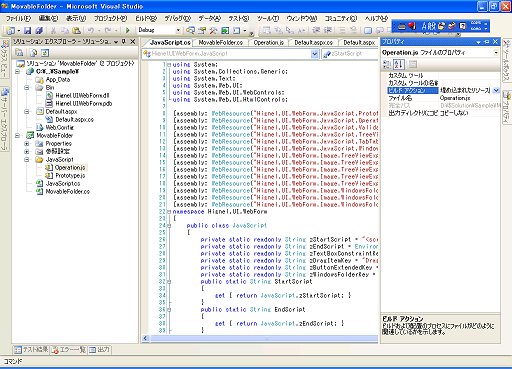Open the エラー一覧 bottom panel tab
This screenshot has width=512, height=369.
pos(68,350)
